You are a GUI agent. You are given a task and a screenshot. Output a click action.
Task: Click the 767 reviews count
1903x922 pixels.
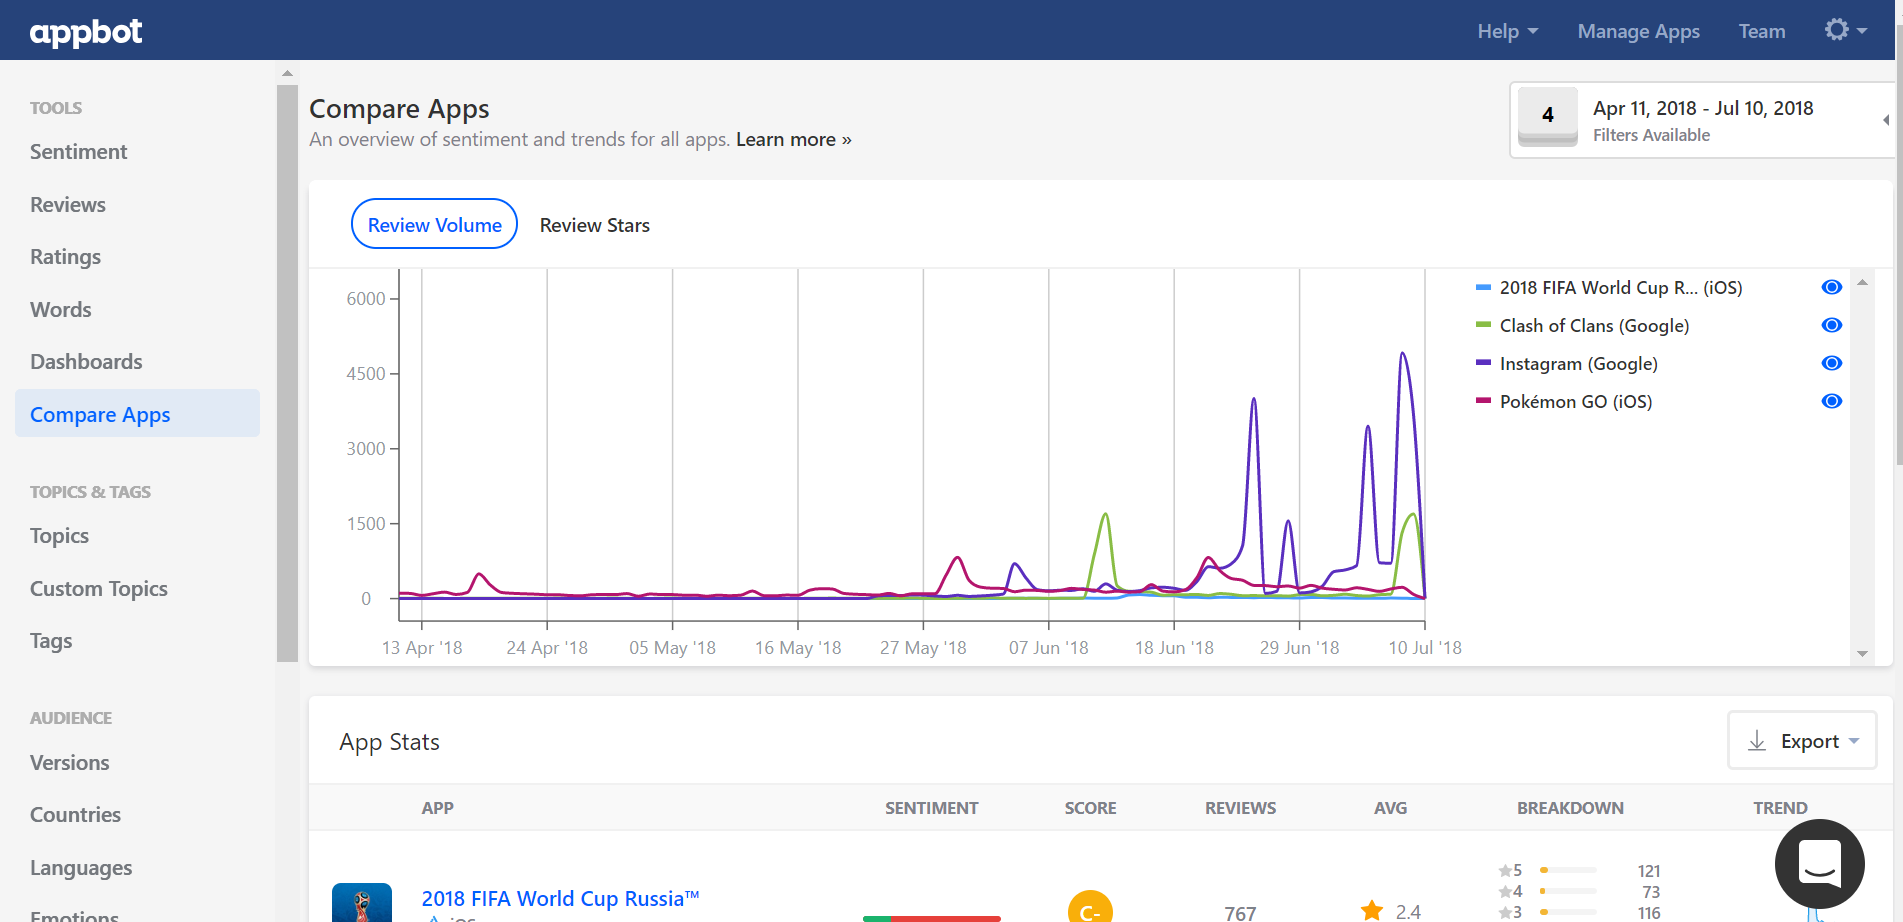[x=1240, y=913]
